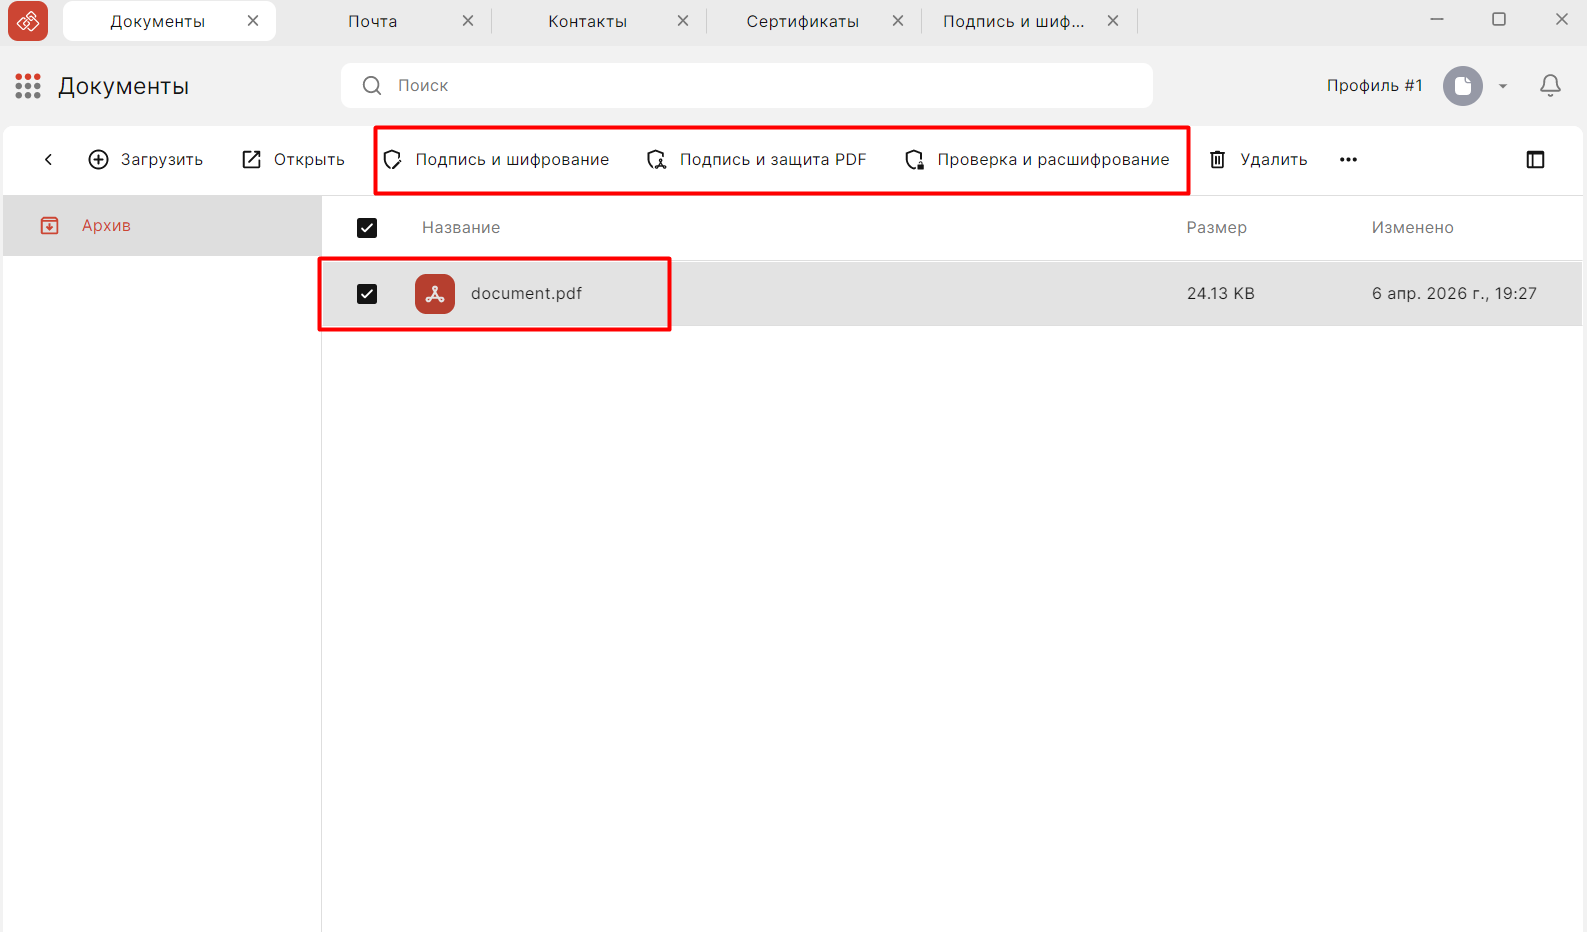
Task: Click the search magnifier icon
Action: tap(372, 86)
